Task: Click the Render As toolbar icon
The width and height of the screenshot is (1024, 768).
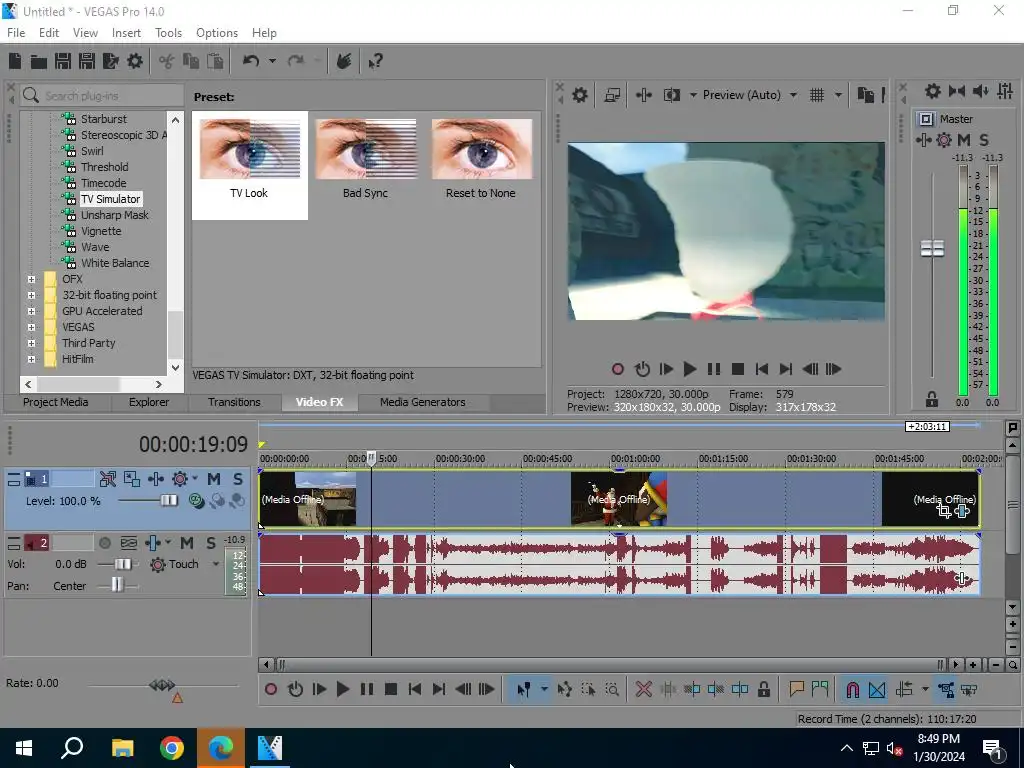Action: 110,61
